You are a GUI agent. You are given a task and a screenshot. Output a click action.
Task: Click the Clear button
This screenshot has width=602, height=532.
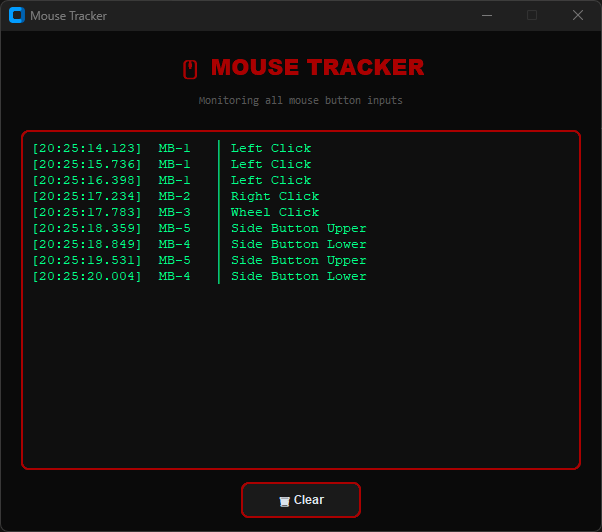[301, 500]
